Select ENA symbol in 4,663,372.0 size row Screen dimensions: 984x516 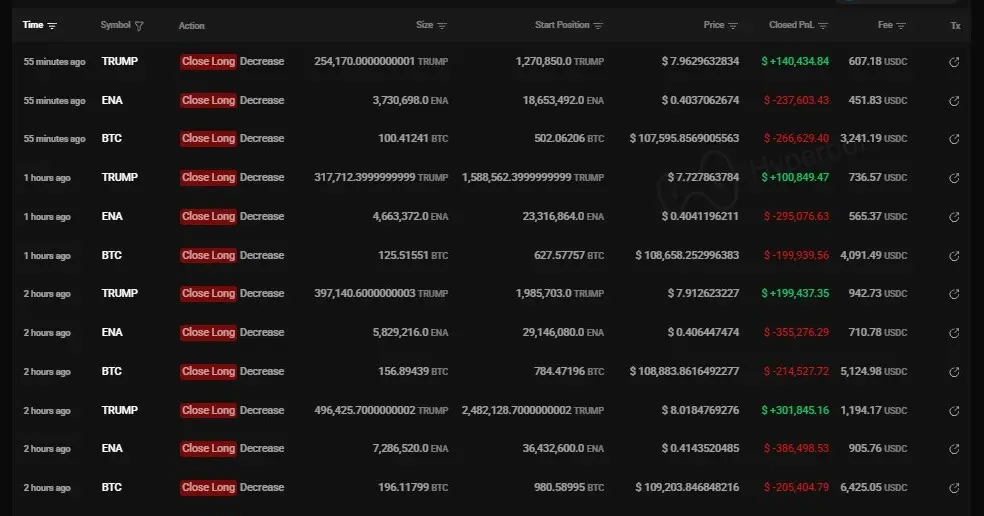click(x=112, y=217)
